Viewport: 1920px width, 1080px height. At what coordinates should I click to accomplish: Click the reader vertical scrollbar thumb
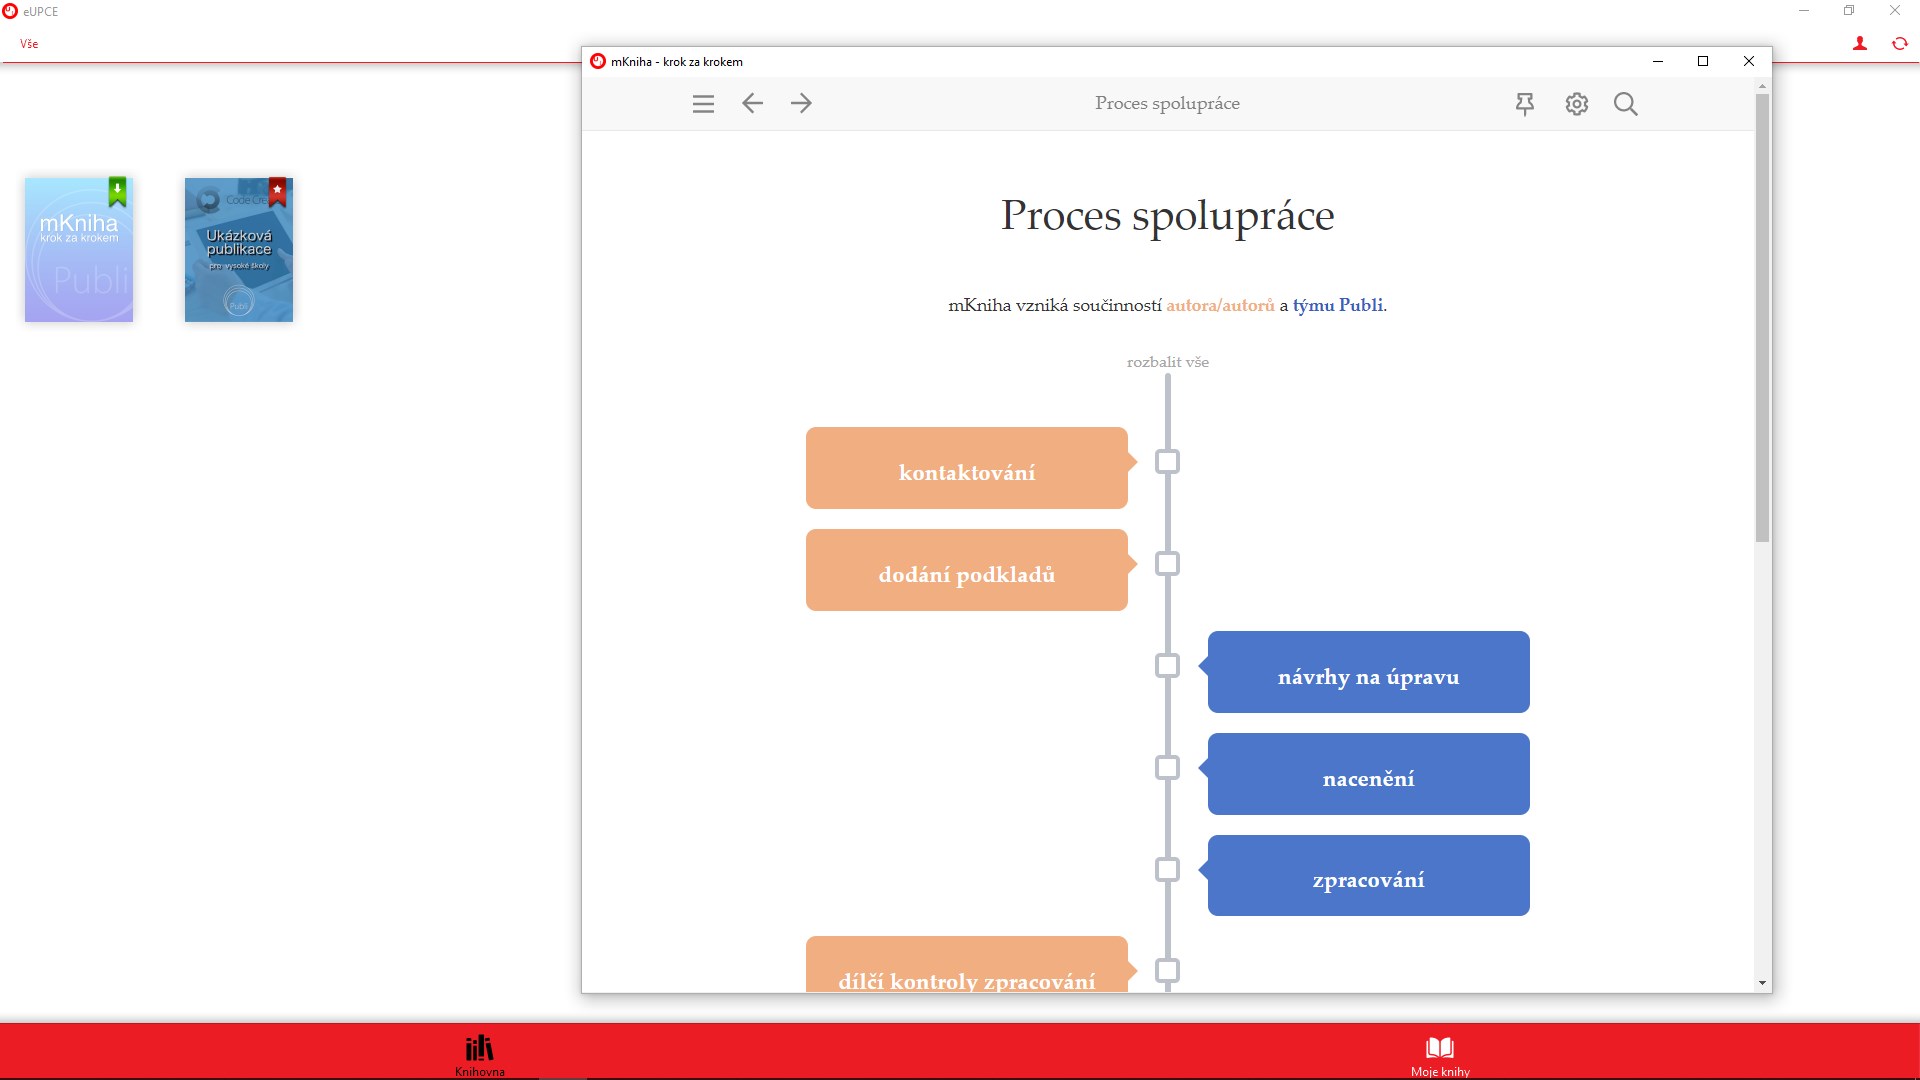[x=1762, y=320]
